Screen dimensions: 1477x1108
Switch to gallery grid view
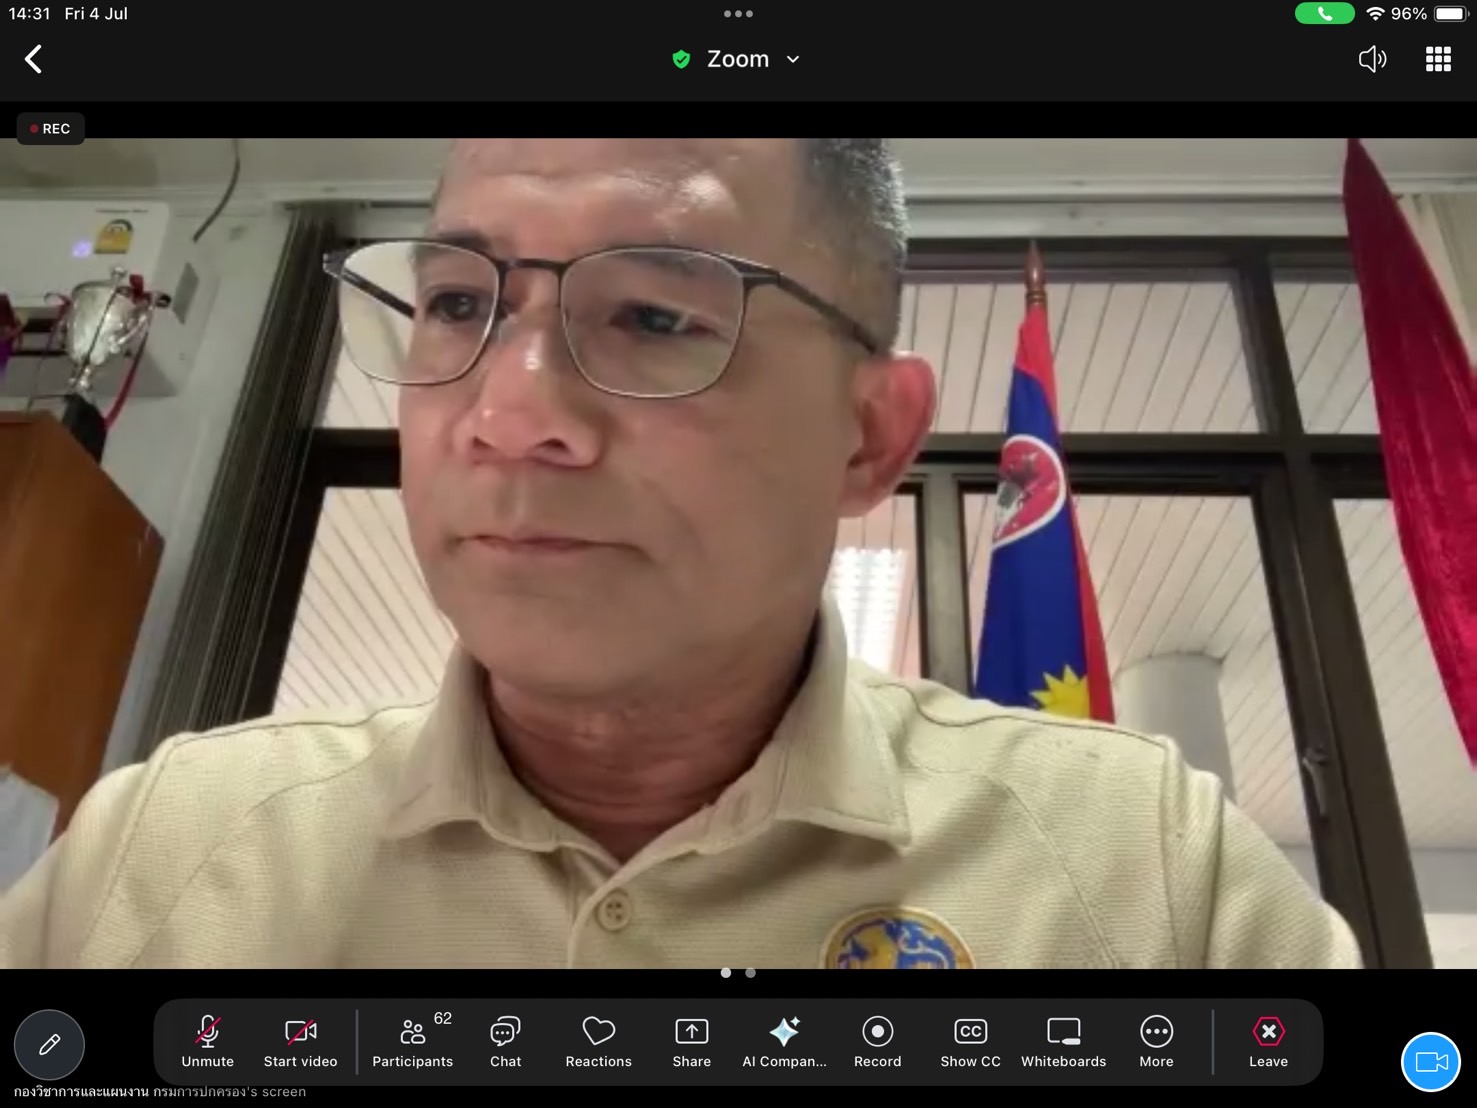pyautogui.click(x=1438, y=59)
